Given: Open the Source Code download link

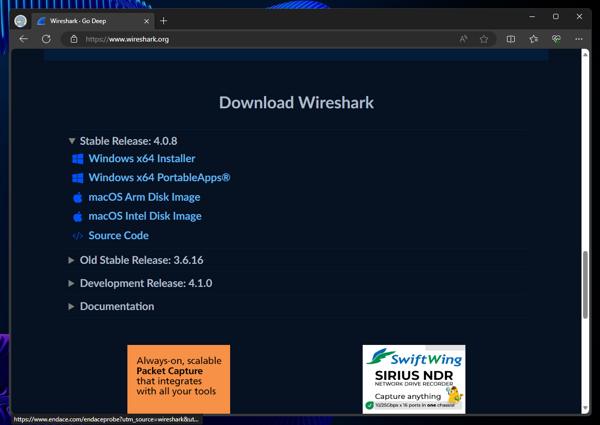Looking at the screenshot, I should click(x=119, y=235).
